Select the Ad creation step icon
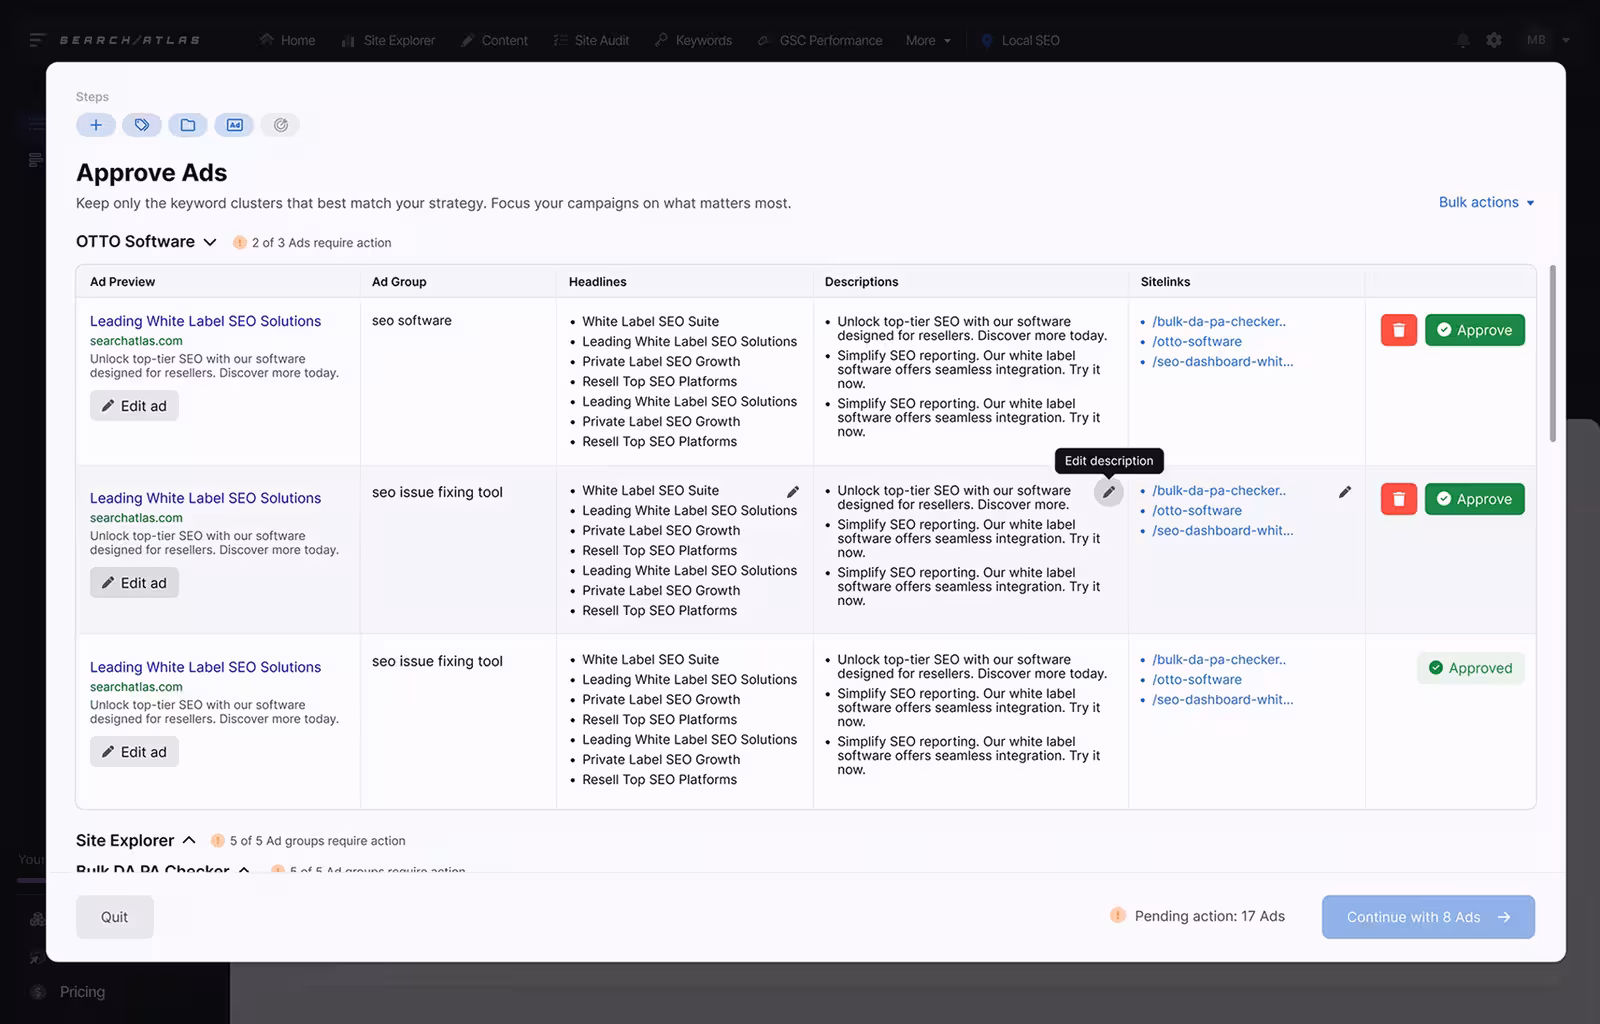The width and height of the screenshot is (1600, 1024). click(234, 124)
